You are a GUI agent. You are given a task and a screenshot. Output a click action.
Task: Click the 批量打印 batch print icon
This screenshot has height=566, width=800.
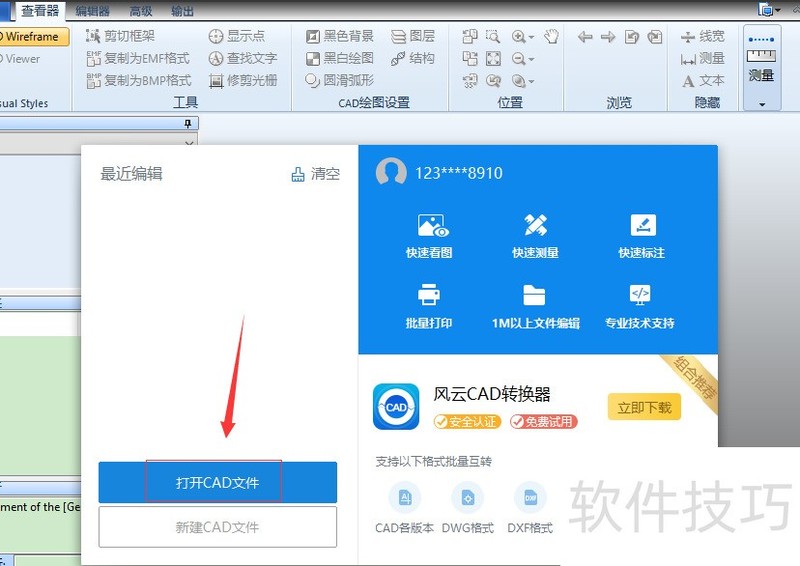pyautogui.click(x=429, y=296)
